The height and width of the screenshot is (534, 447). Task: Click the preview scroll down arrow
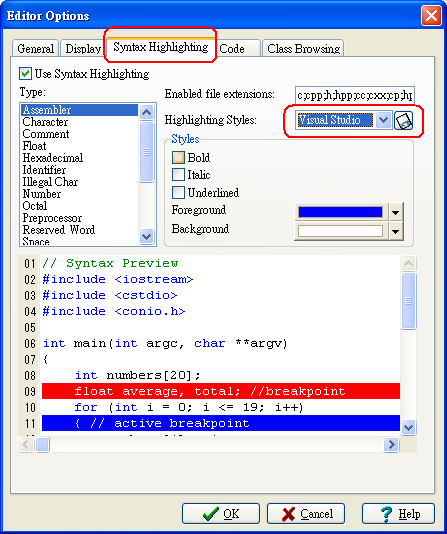point(408,427)
